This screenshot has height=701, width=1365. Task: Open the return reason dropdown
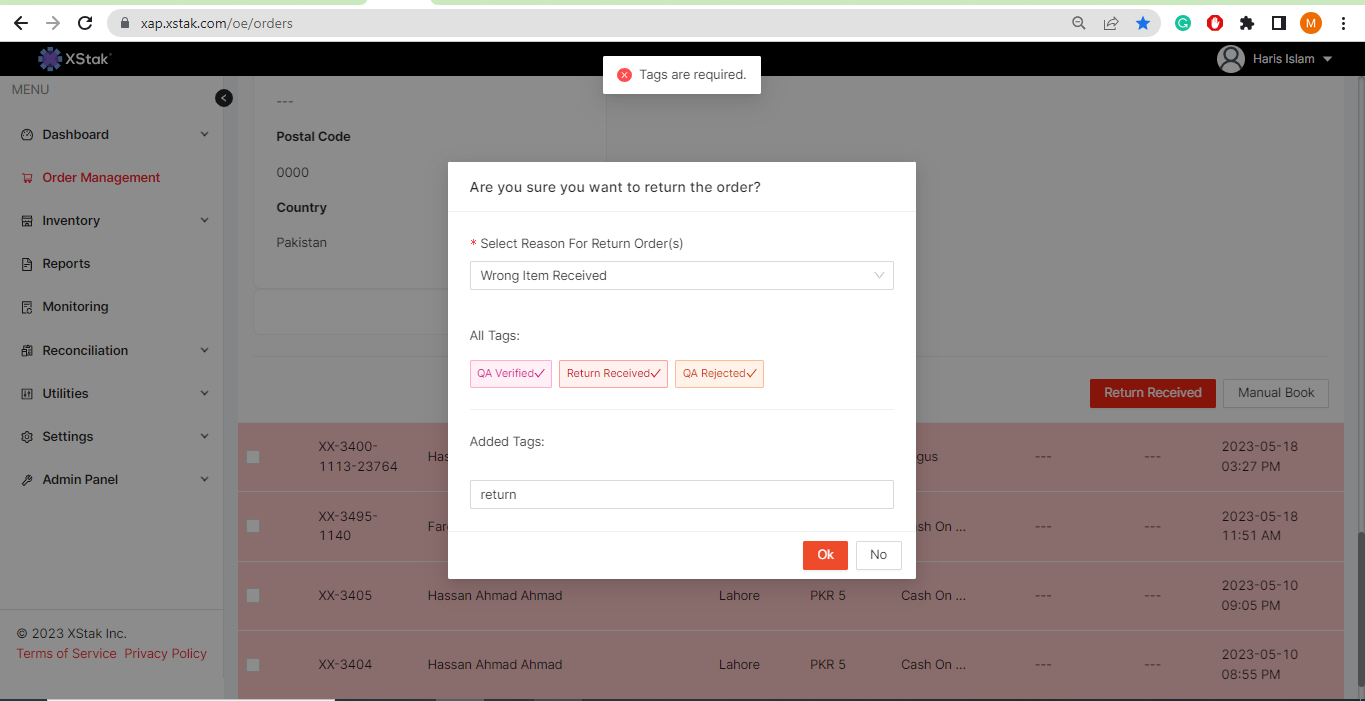point(681,276)
